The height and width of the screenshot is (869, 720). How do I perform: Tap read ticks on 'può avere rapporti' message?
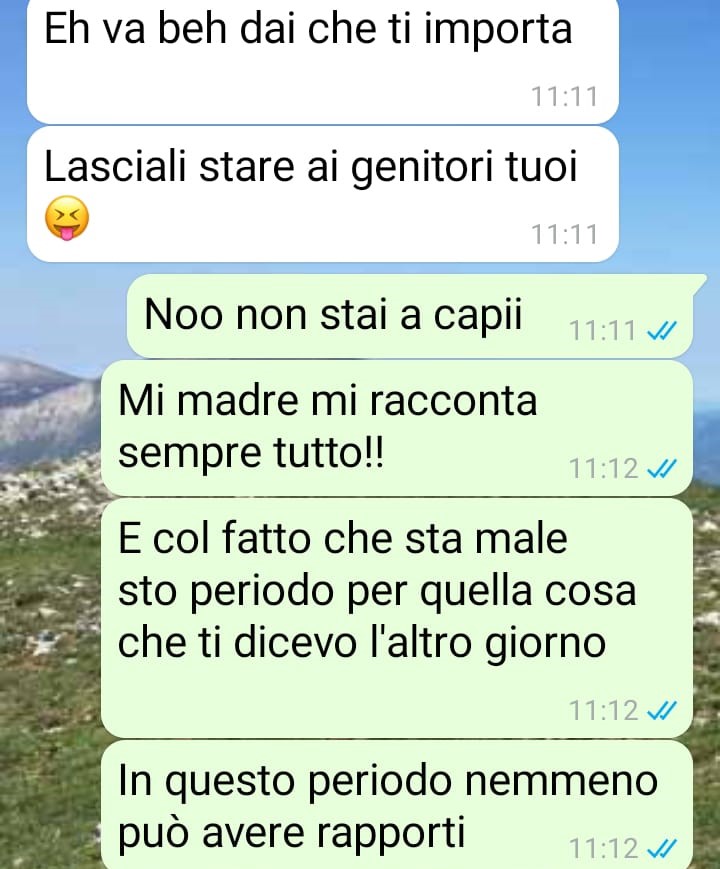coord(662,848)
